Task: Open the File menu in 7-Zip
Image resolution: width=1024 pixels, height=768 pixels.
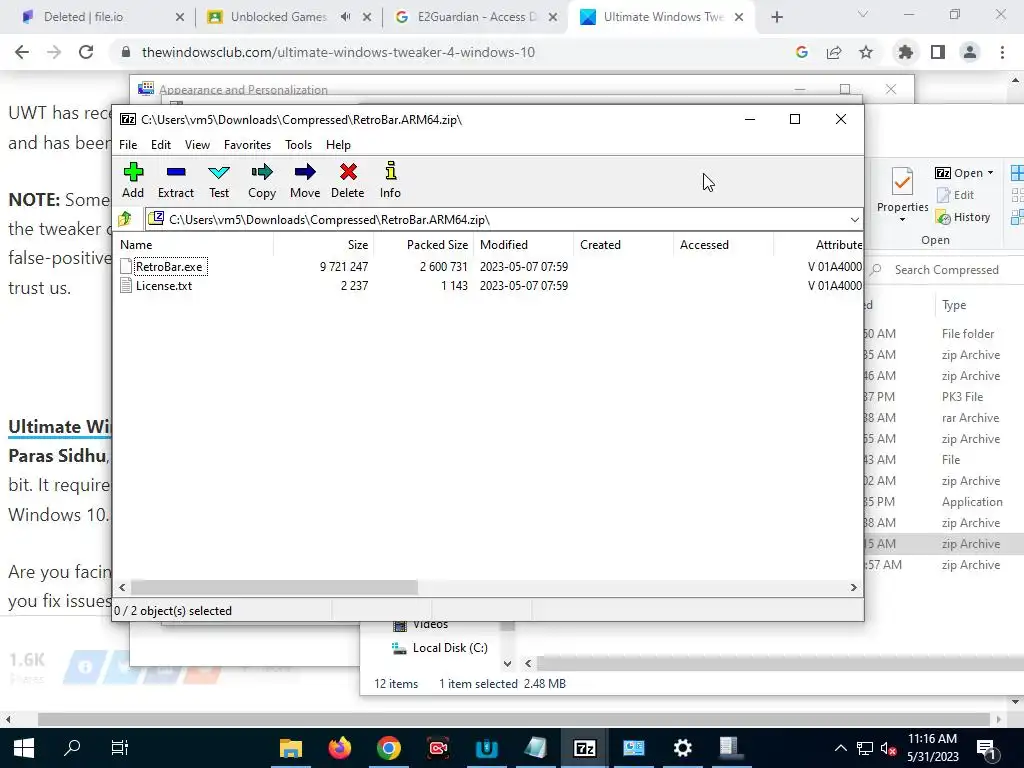Action: (x=128, y=145)
